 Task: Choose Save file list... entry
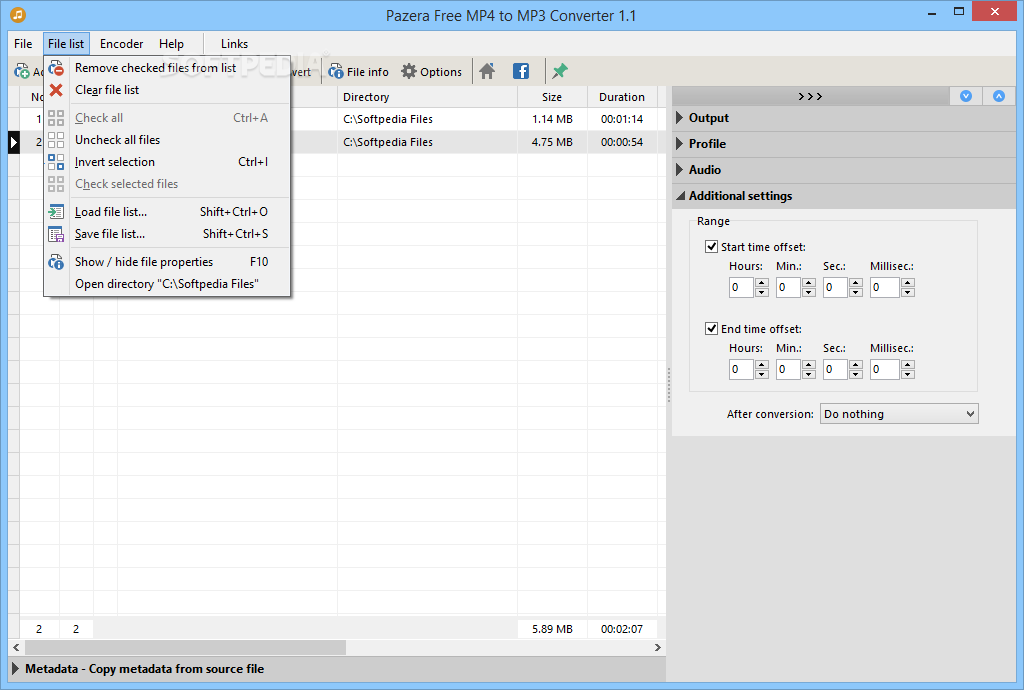167,234
